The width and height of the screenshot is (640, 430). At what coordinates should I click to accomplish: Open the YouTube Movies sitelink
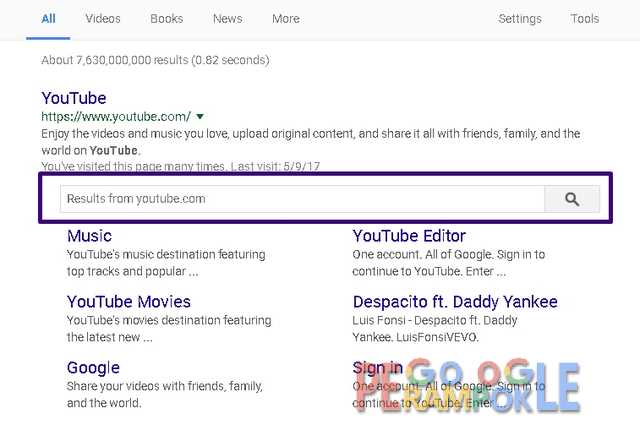(x=129, y=302)
